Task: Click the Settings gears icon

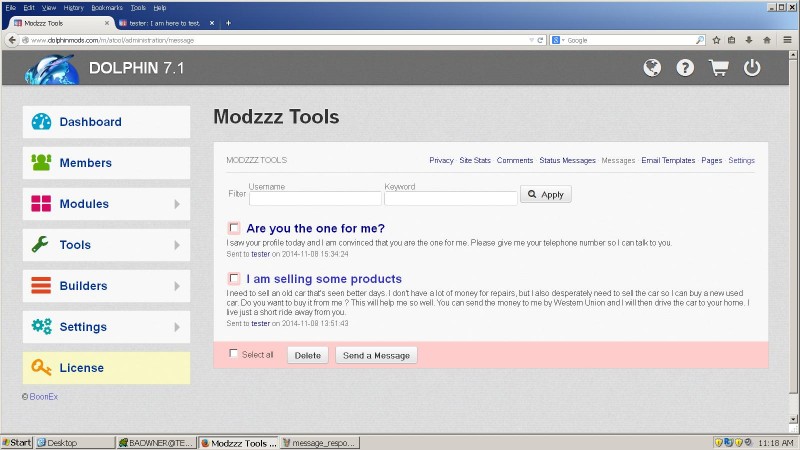Action: click(41, 326)
